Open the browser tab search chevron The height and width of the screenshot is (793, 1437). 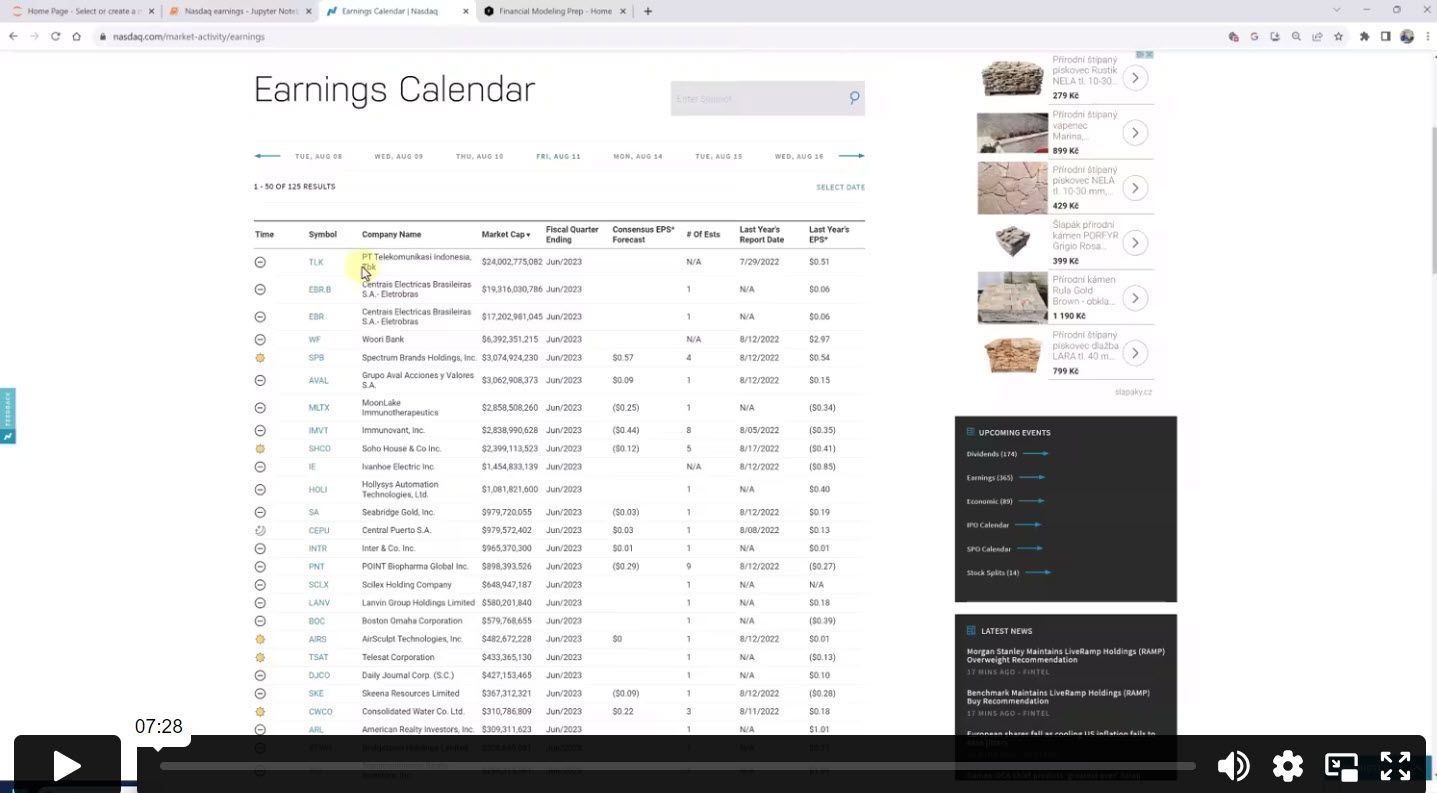click(x=1337, y=10)
